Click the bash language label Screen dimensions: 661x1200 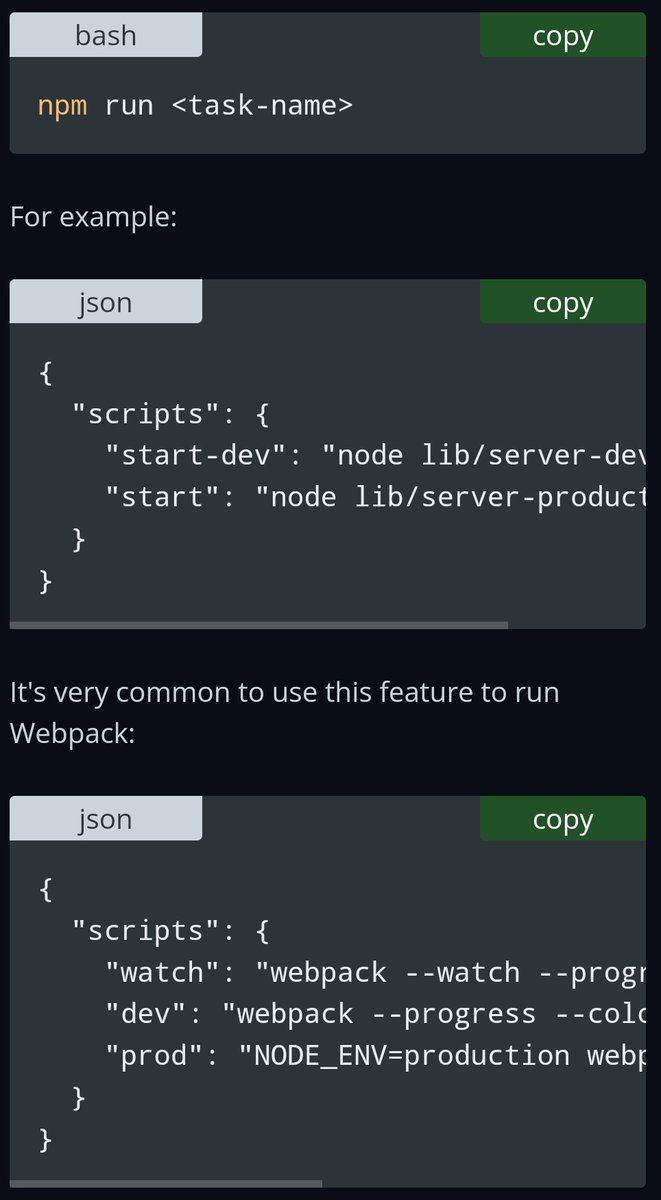[x=106, y=36]
